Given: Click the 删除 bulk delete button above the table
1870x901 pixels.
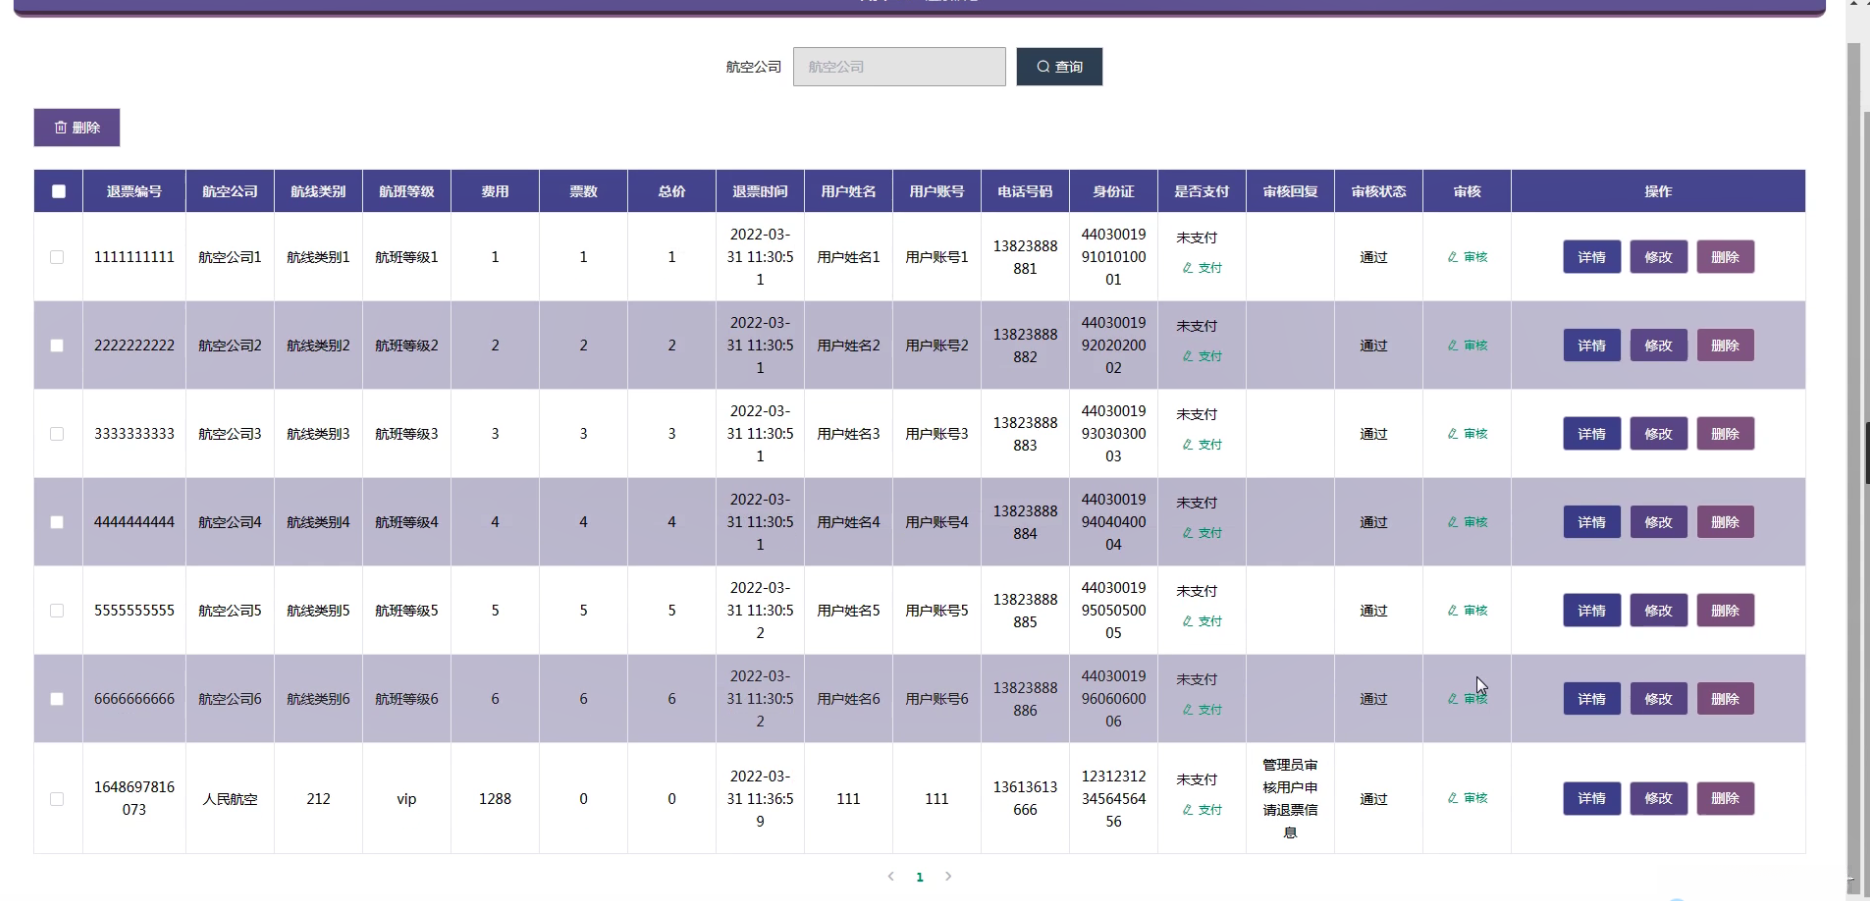Looking at the screenshot, I should tap(77, 128).
